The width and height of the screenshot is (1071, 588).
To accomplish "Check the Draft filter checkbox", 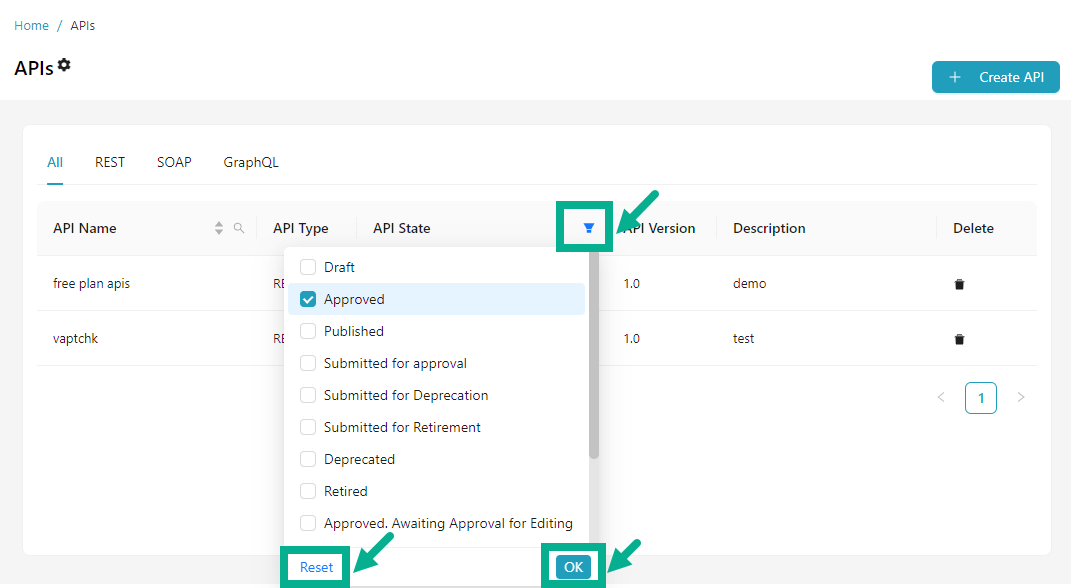I will click(308, 267).
